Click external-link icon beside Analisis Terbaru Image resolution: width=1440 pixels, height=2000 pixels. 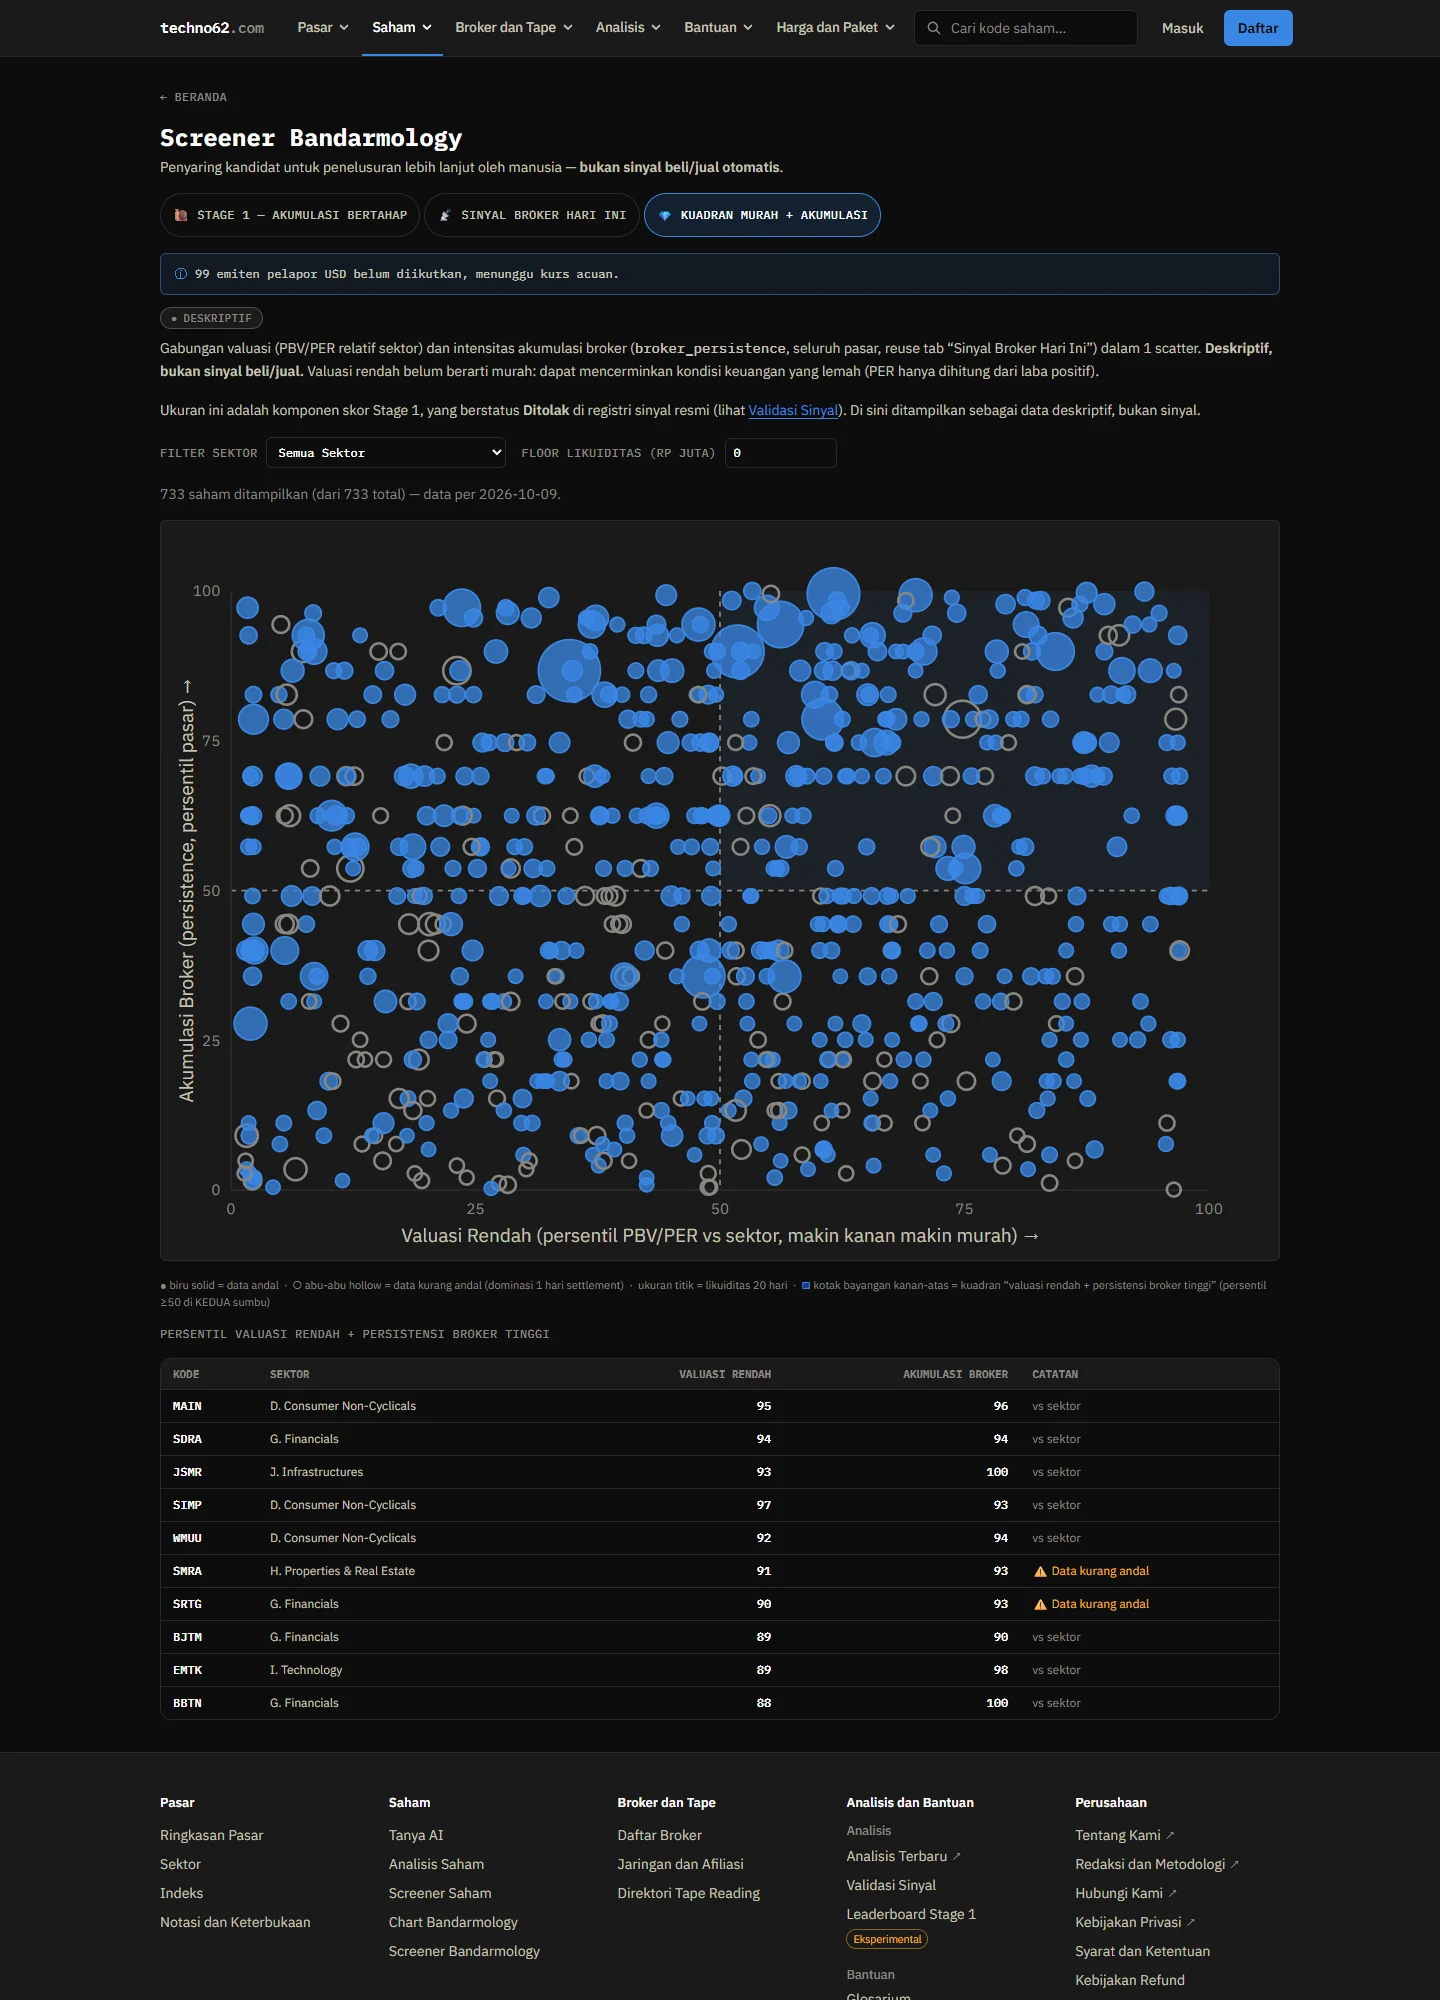[957, 1856]
